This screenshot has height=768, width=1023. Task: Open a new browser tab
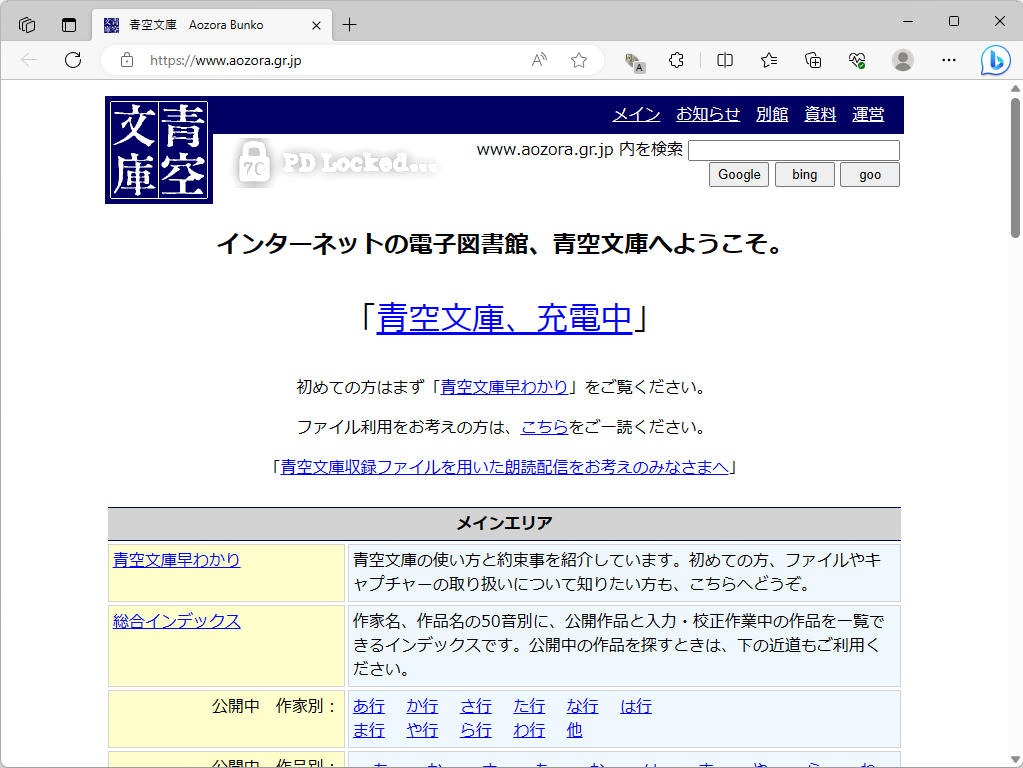(x=349, y=22)
